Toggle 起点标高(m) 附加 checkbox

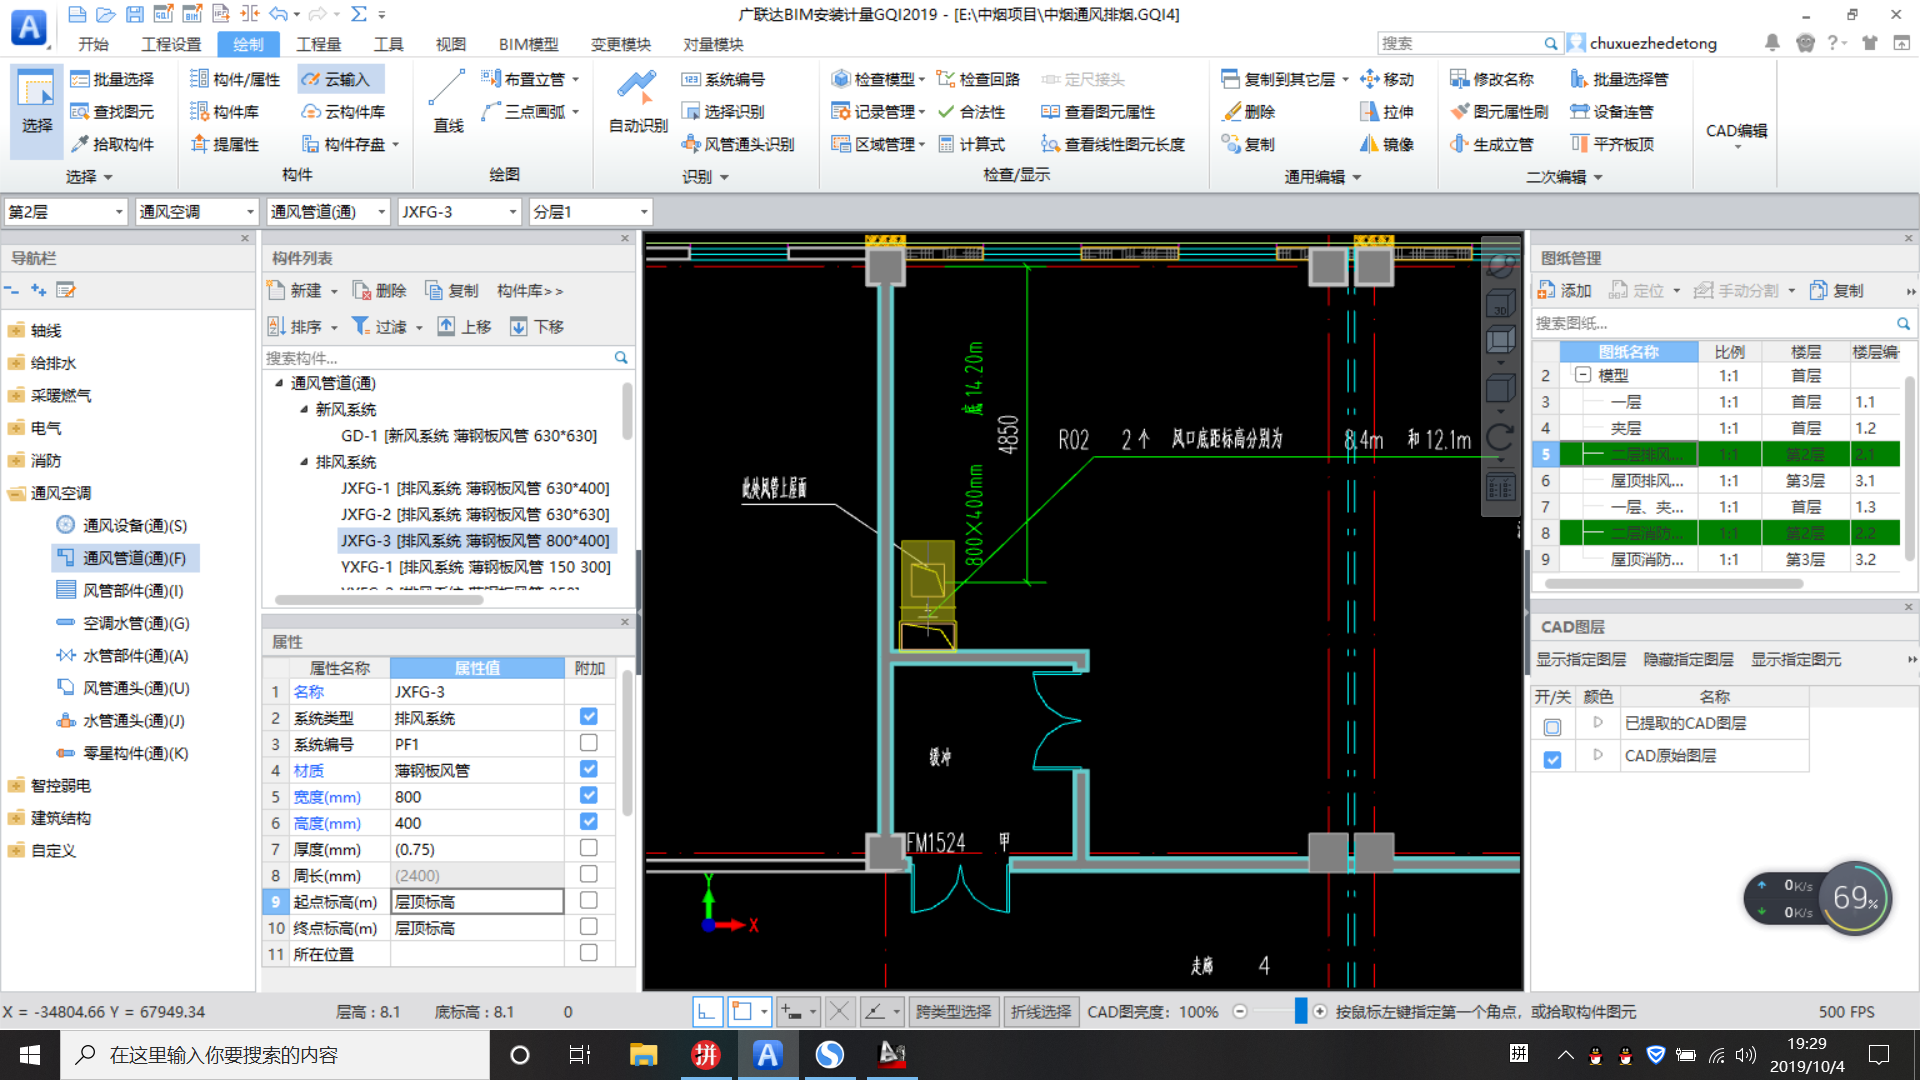[x=589, y=901]
